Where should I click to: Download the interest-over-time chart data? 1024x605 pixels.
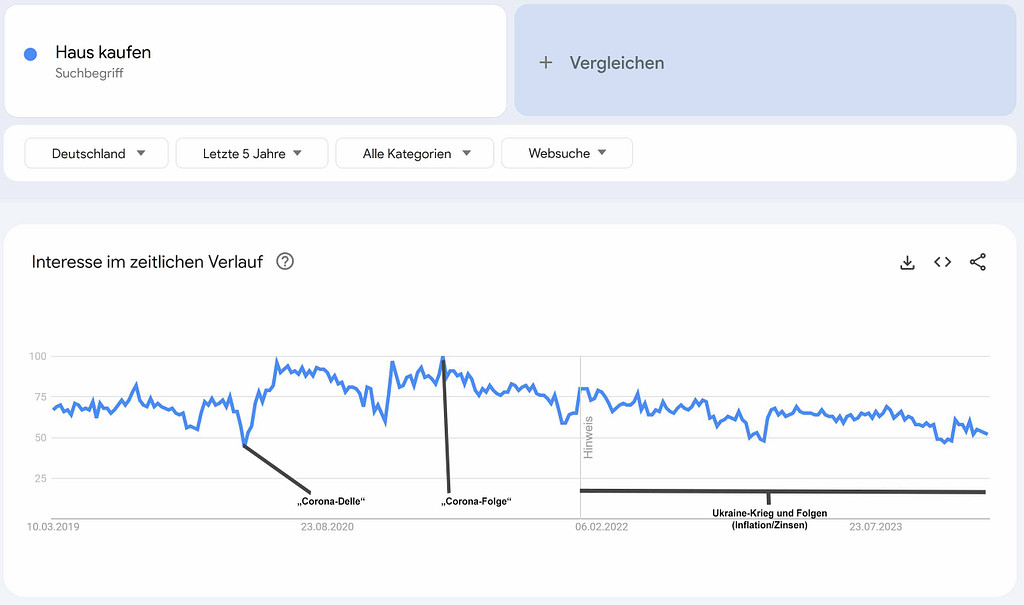907,262
